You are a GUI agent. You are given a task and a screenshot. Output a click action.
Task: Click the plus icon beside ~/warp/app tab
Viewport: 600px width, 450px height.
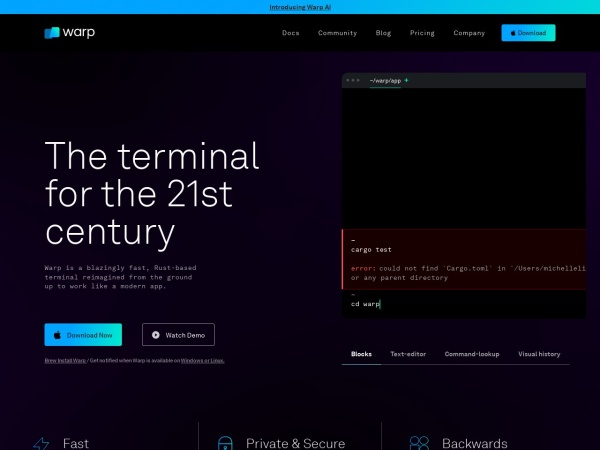click(406, 80)
